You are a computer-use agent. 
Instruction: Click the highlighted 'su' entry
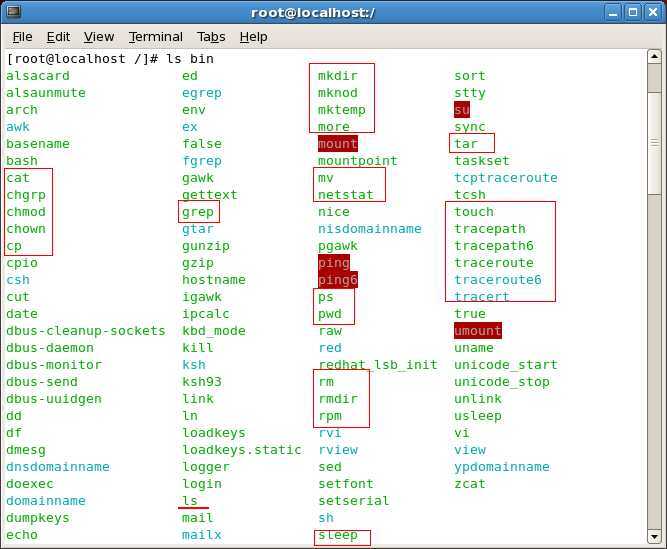point(462,110)
